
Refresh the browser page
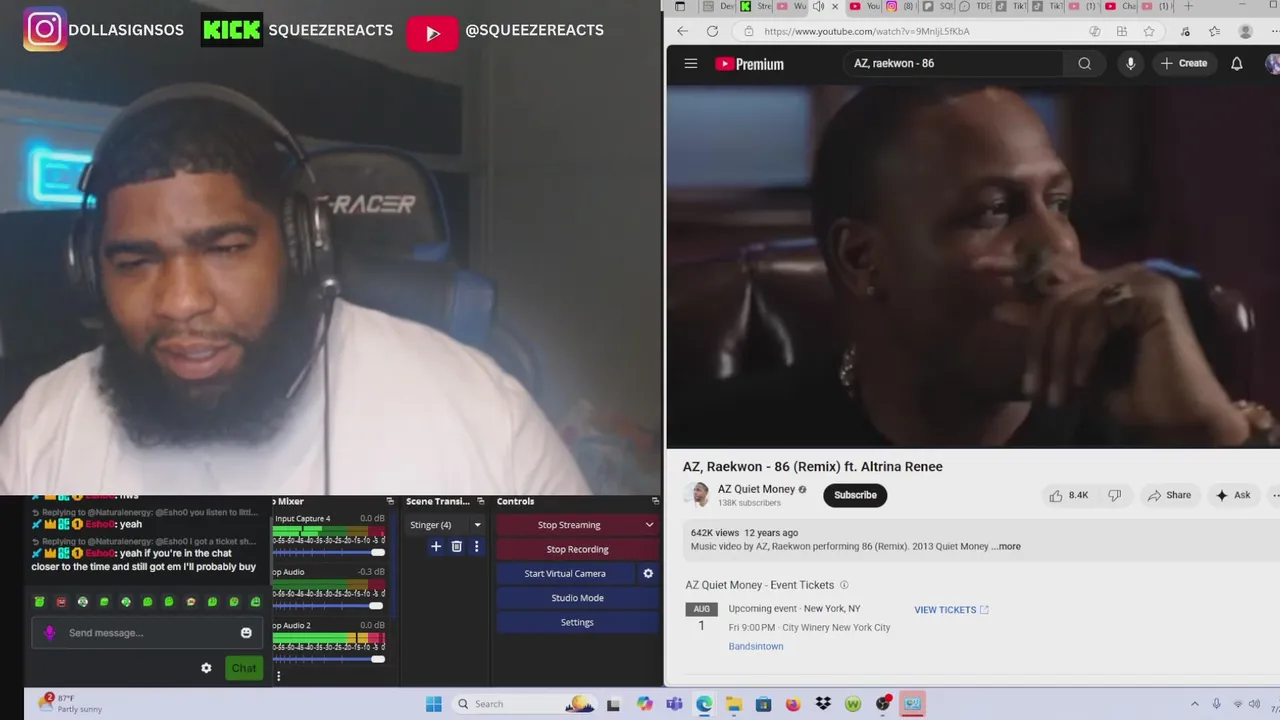(712, 31)
